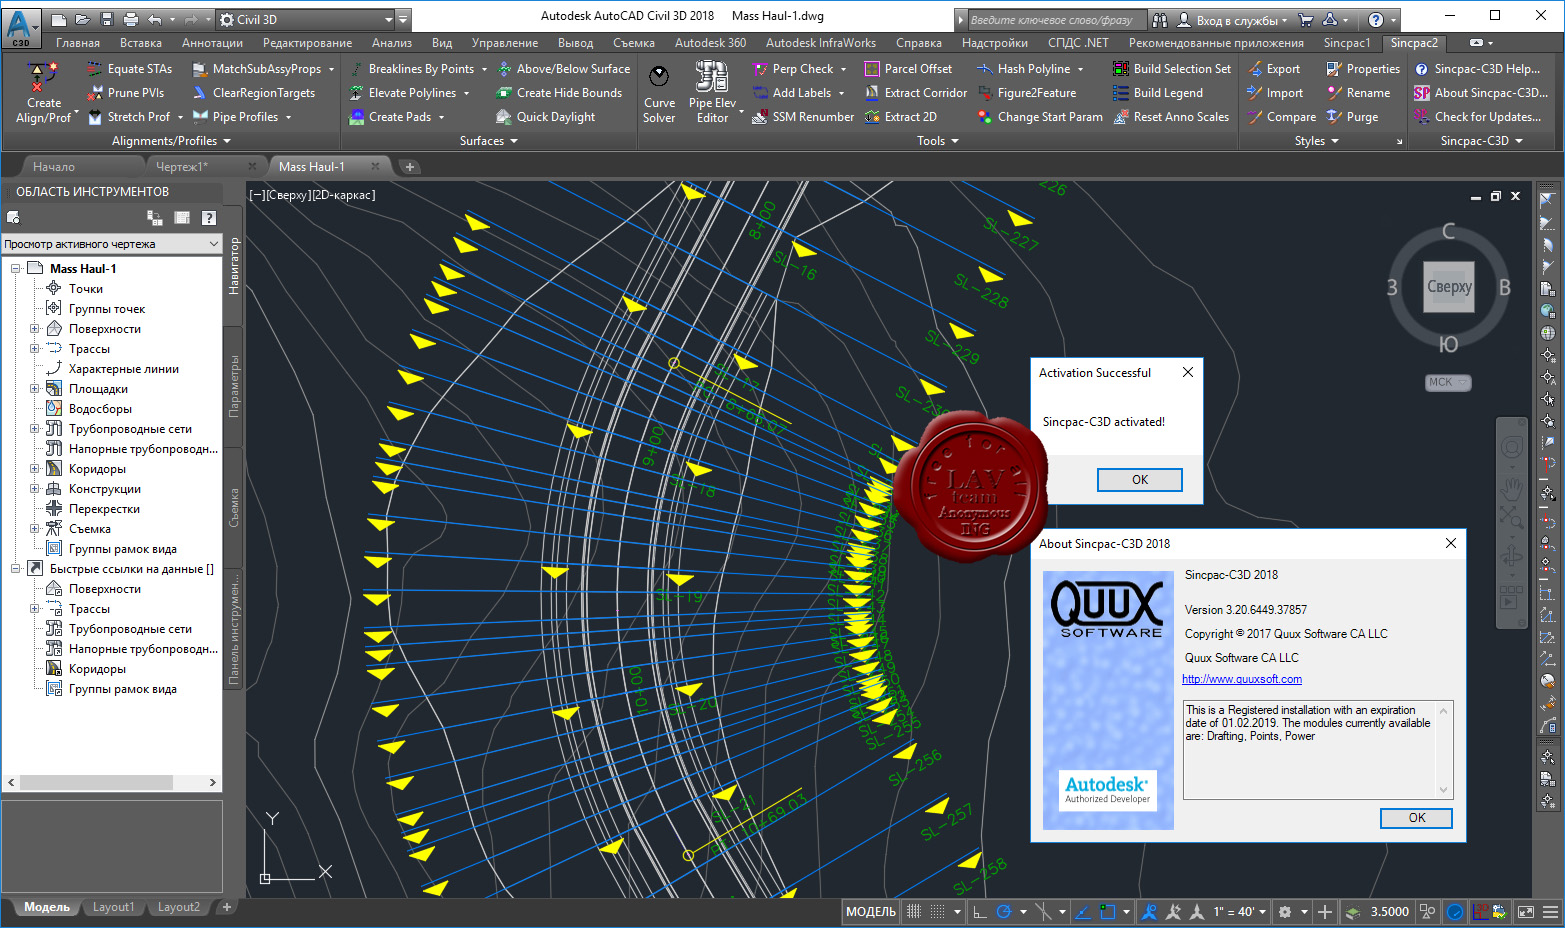Click the Above/Below Surface tool

pos(563,69)
